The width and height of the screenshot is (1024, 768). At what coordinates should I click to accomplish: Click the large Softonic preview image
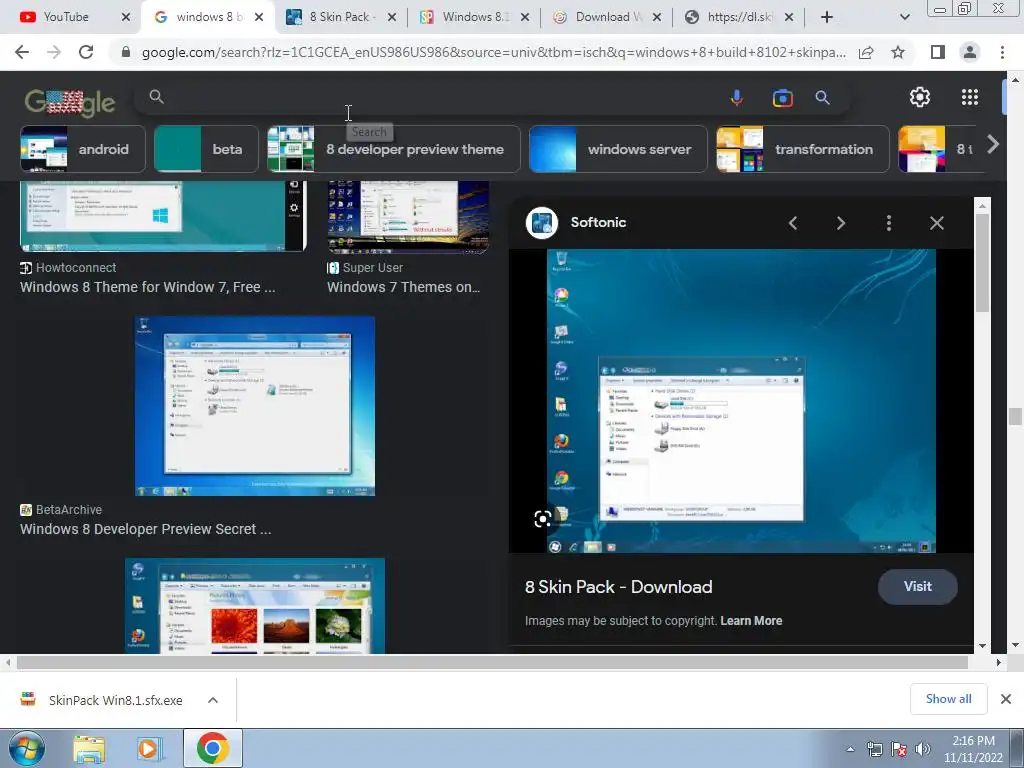pos(741,401)
